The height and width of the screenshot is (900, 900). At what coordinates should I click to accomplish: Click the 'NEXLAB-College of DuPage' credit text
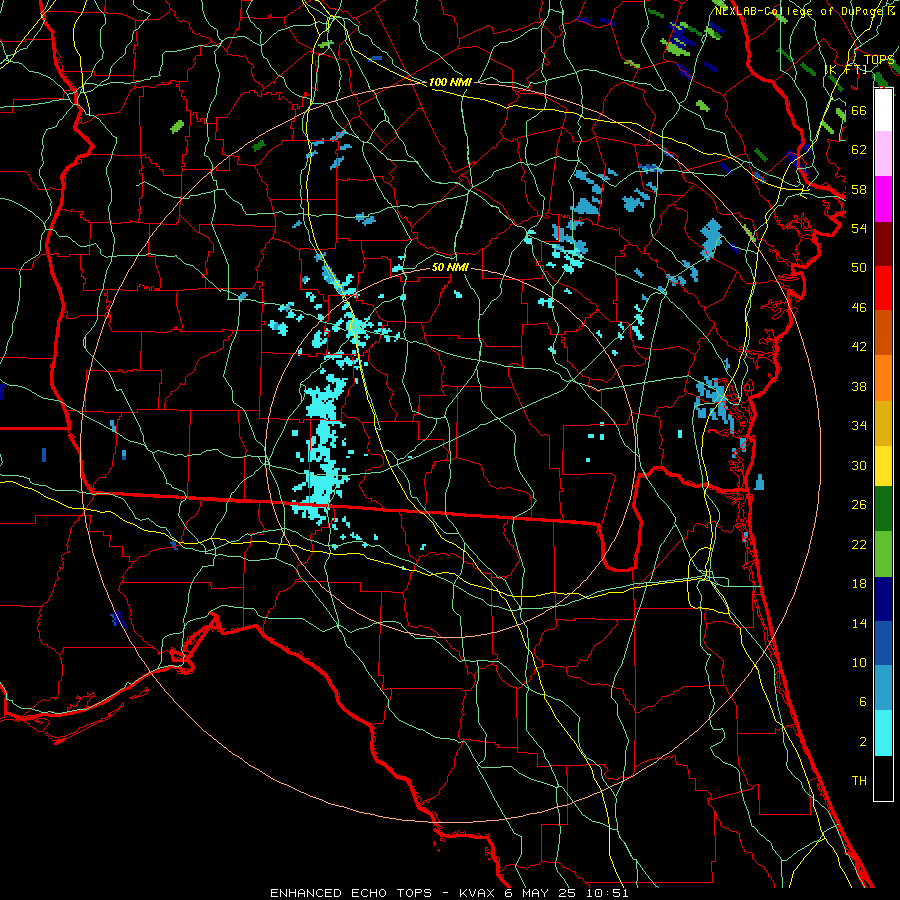pyautogui.click(x=800, y=11)
